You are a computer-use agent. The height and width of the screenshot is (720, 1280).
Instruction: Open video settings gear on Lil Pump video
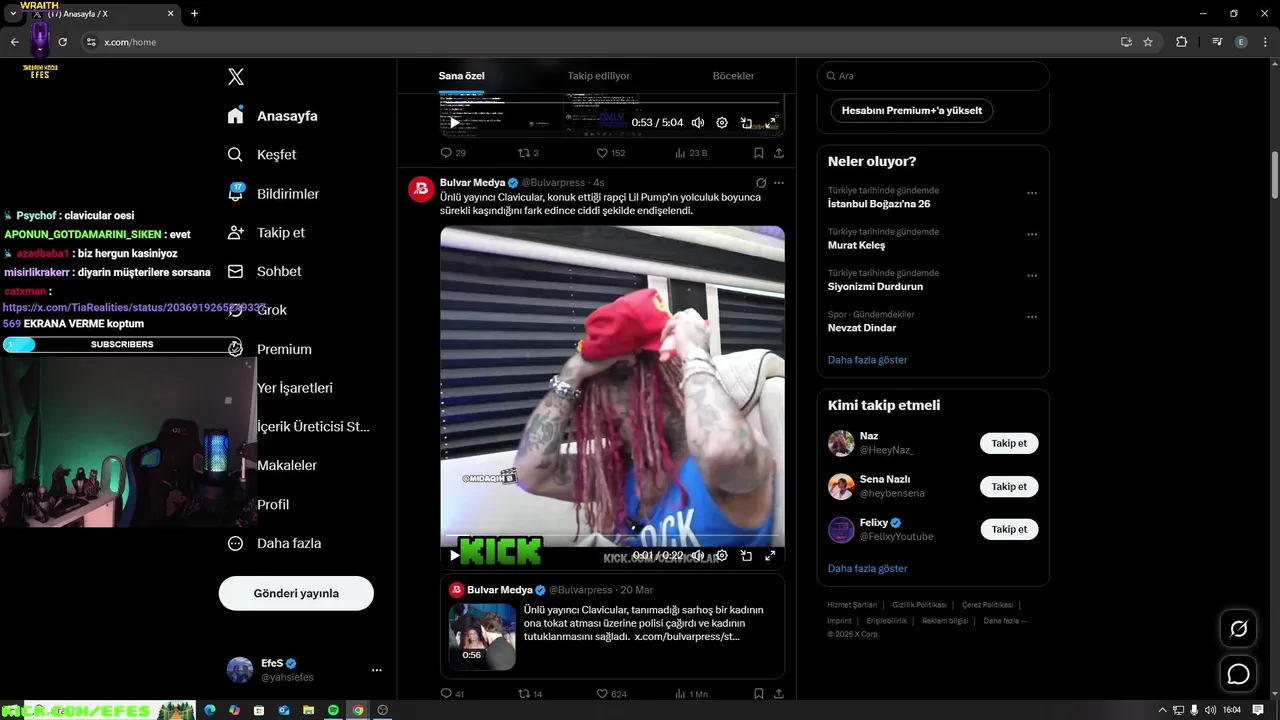[722, 556]
